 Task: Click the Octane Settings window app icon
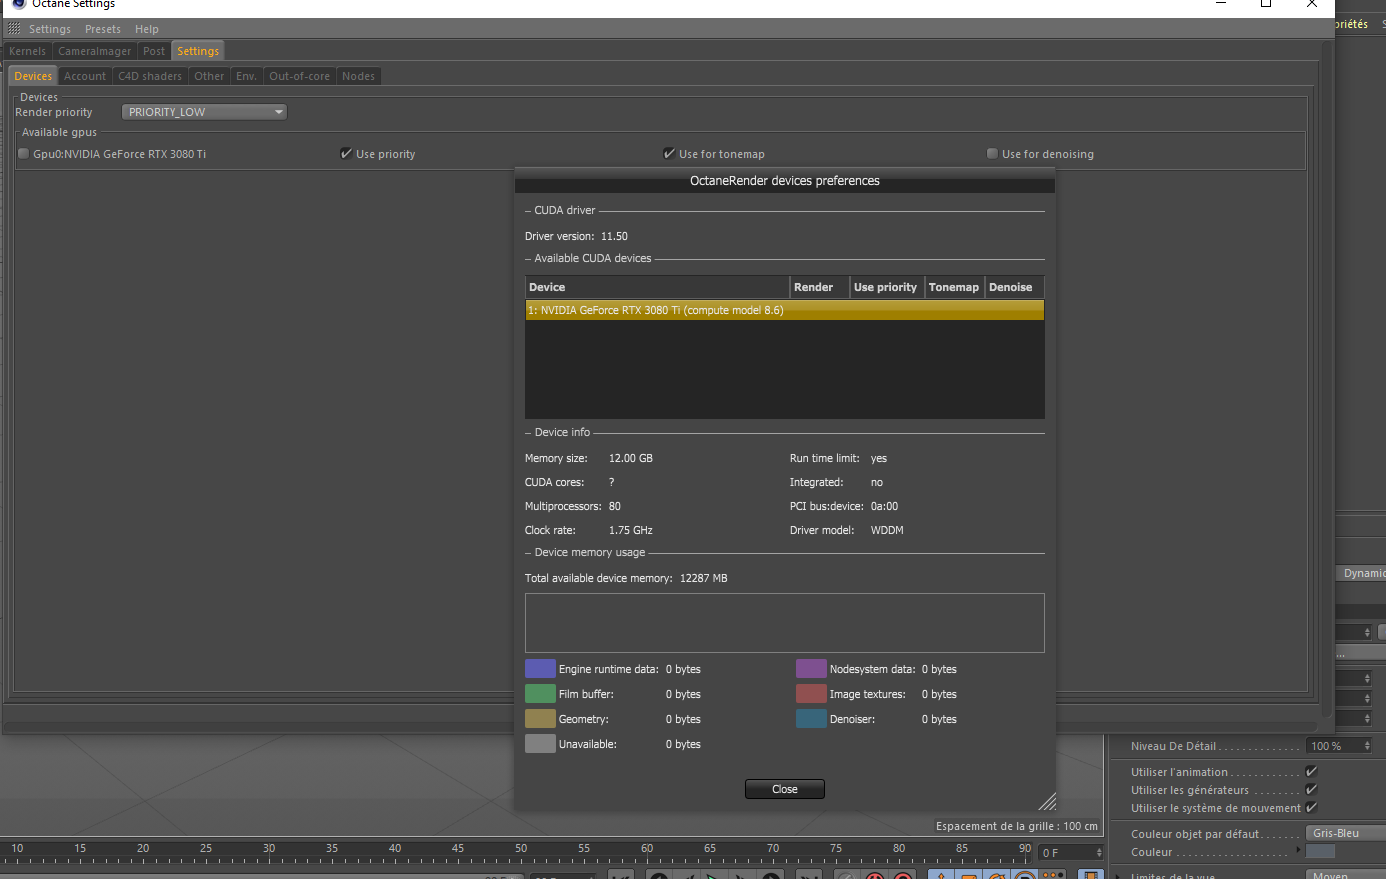pyautogui.click(x=18, y=4)
